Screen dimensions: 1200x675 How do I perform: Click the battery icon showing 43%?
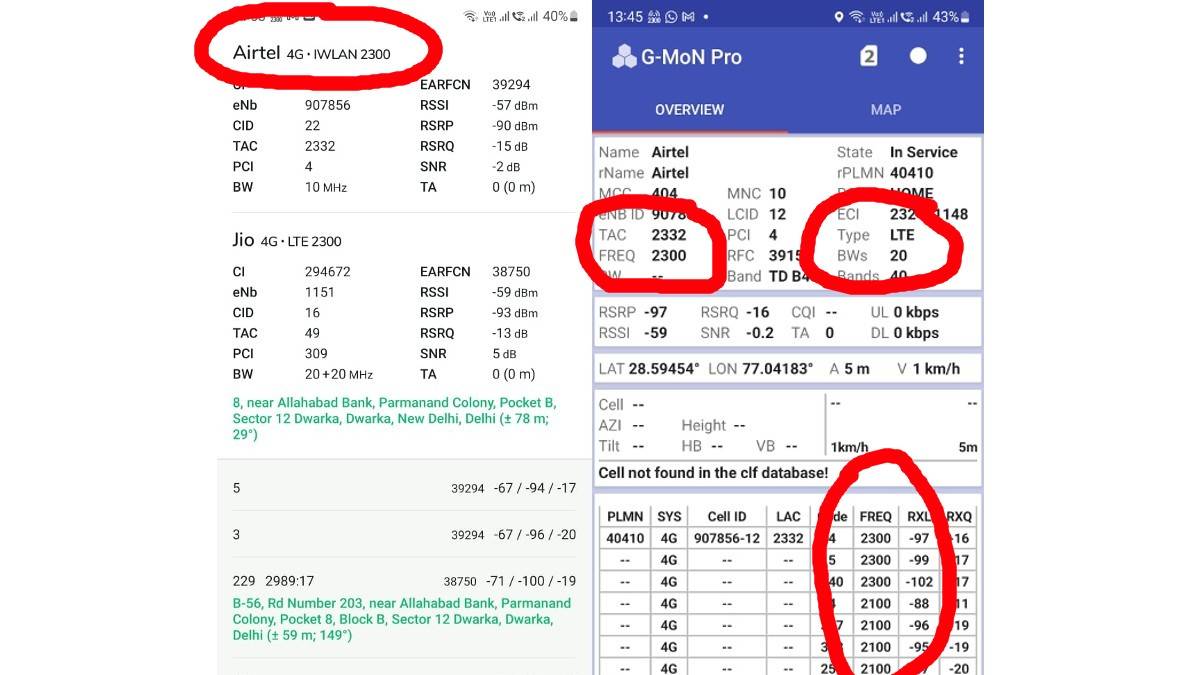pos(960,16)
